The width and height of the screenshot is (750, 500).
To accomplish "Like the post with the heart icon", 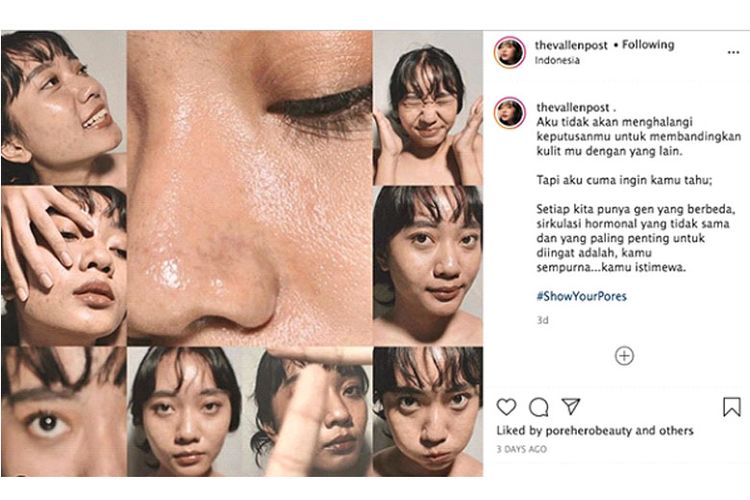I will pos(507,407).
